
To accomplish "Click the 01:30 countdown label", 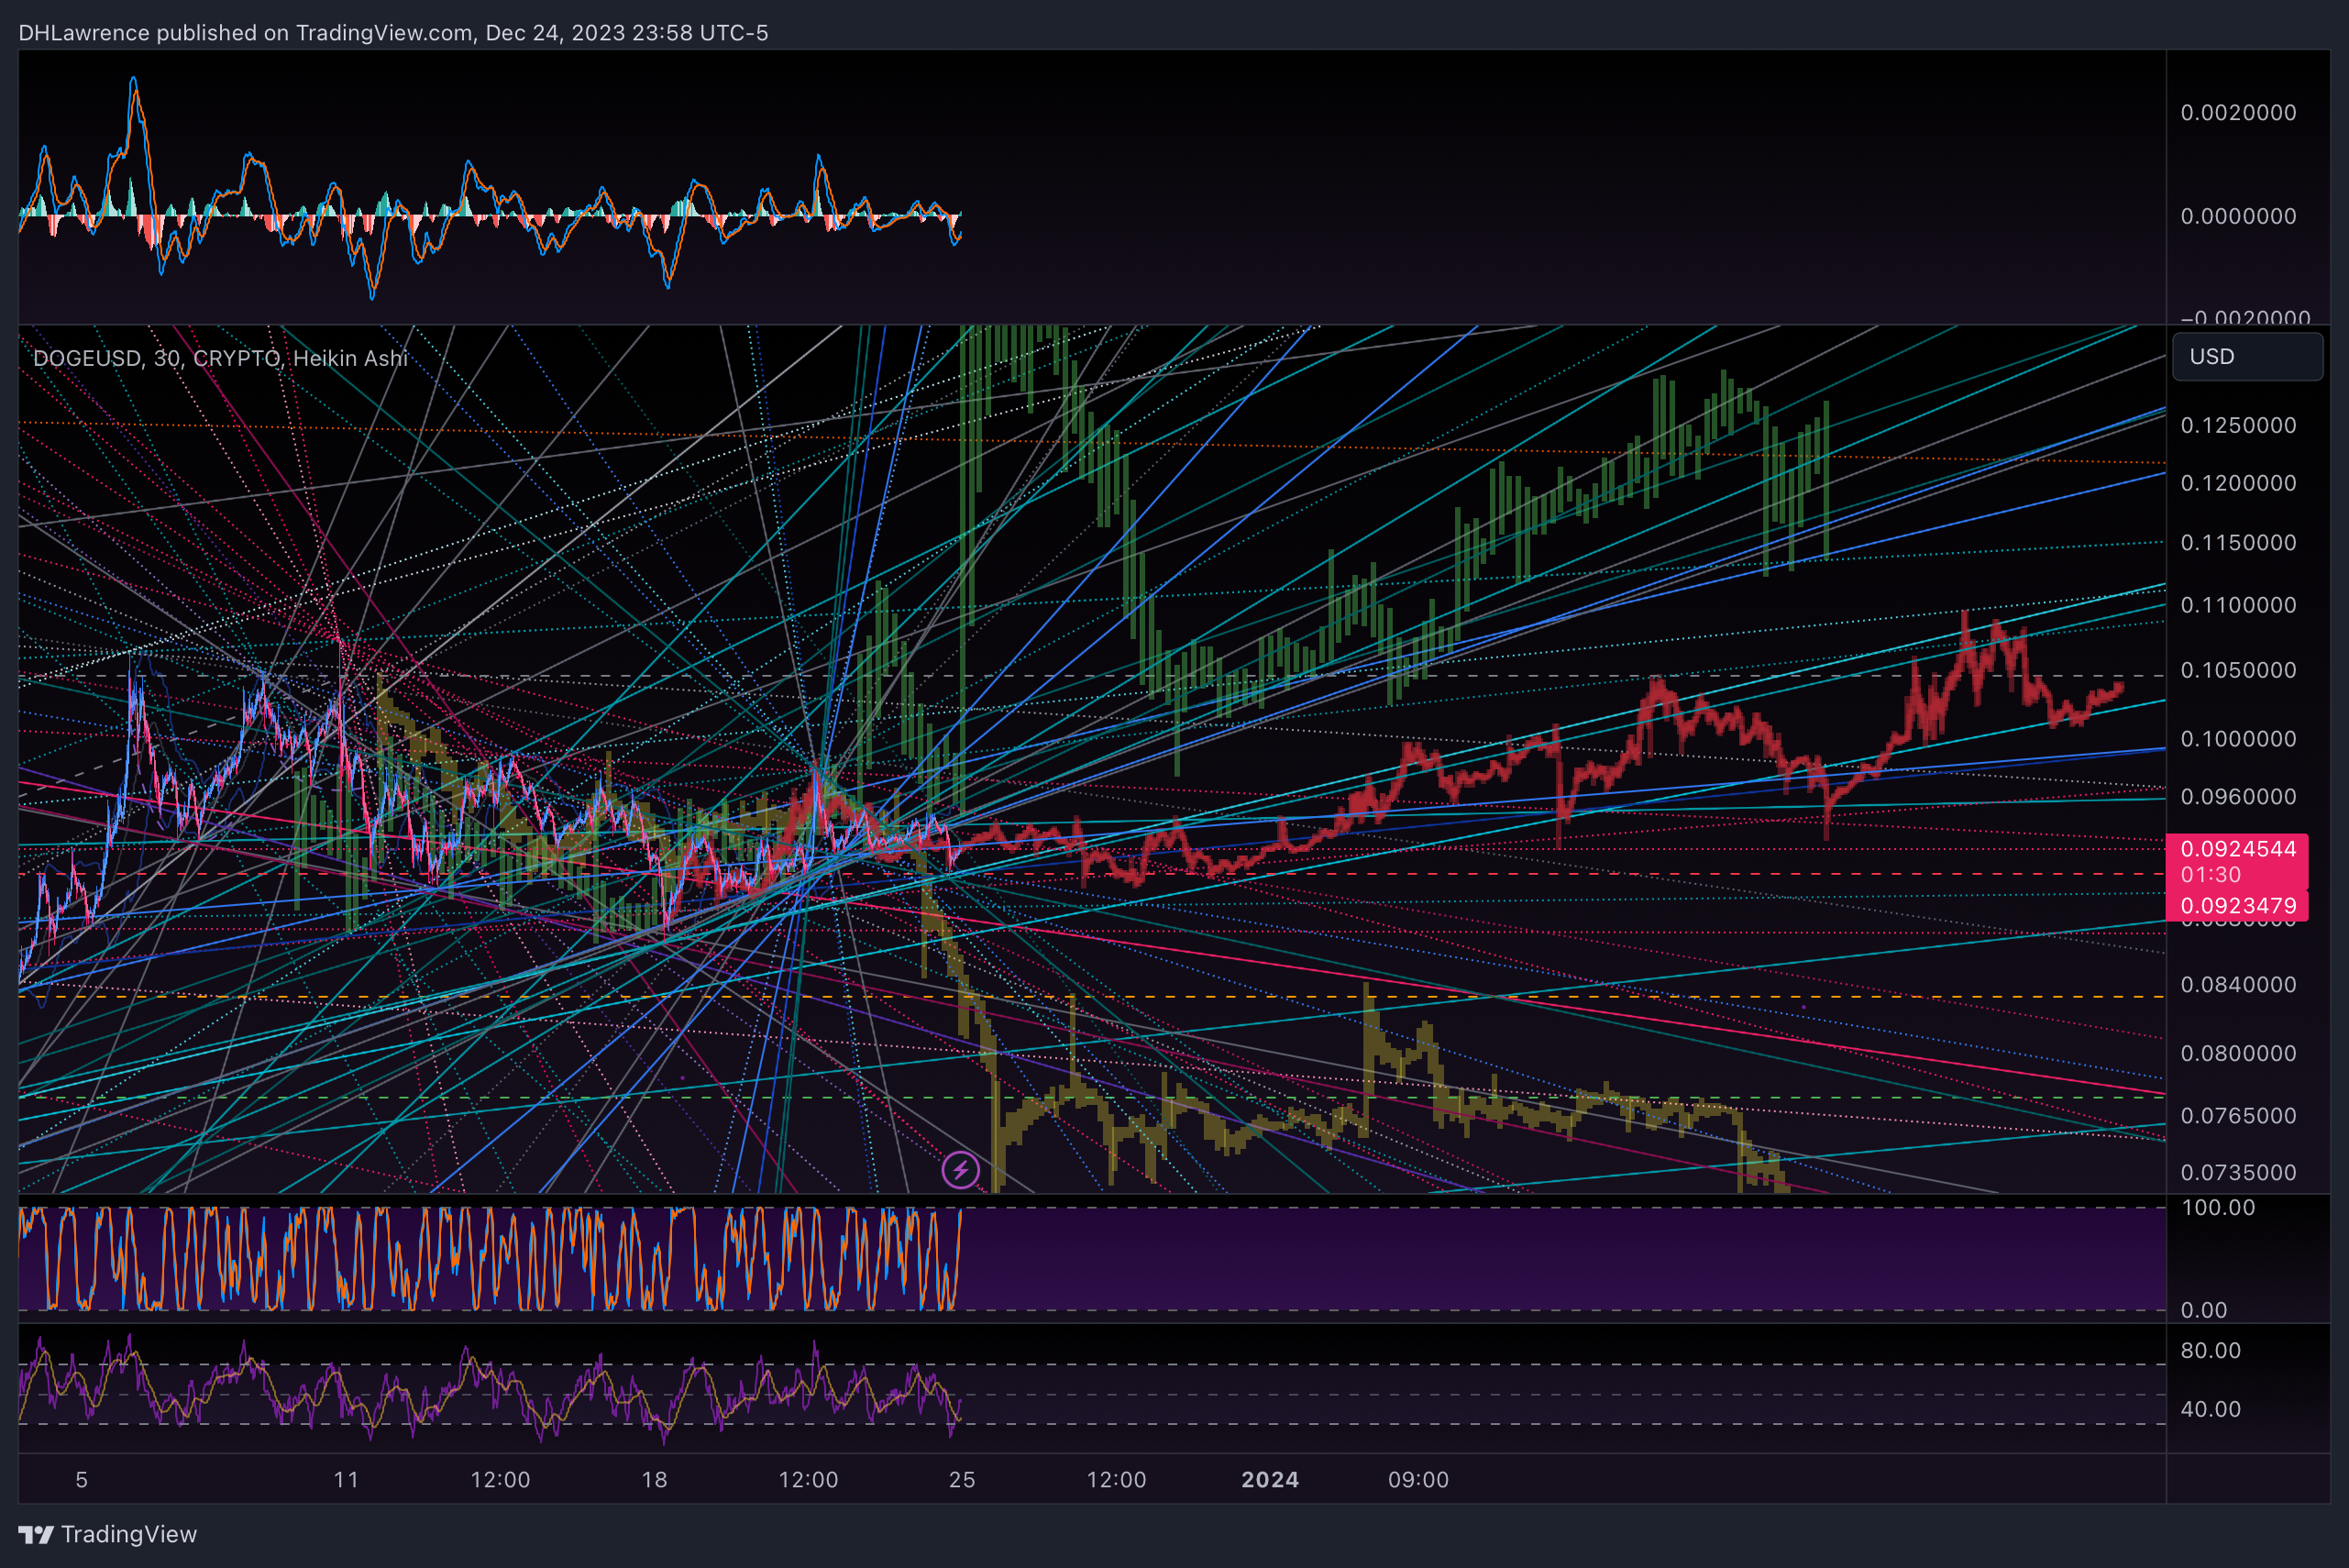I will 2211,875.
